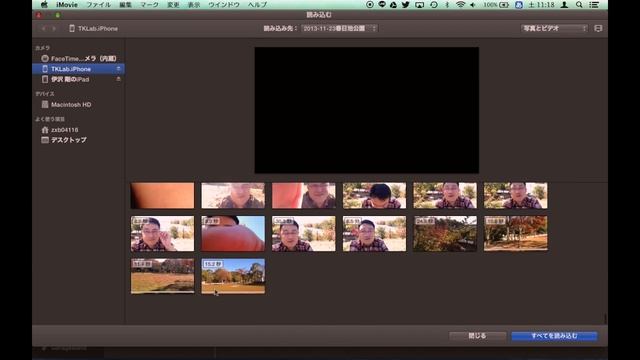The height and width of the screenshot is (360, 640).
Task: Open the Notification Center list icon
Action: tap(594, 5)
